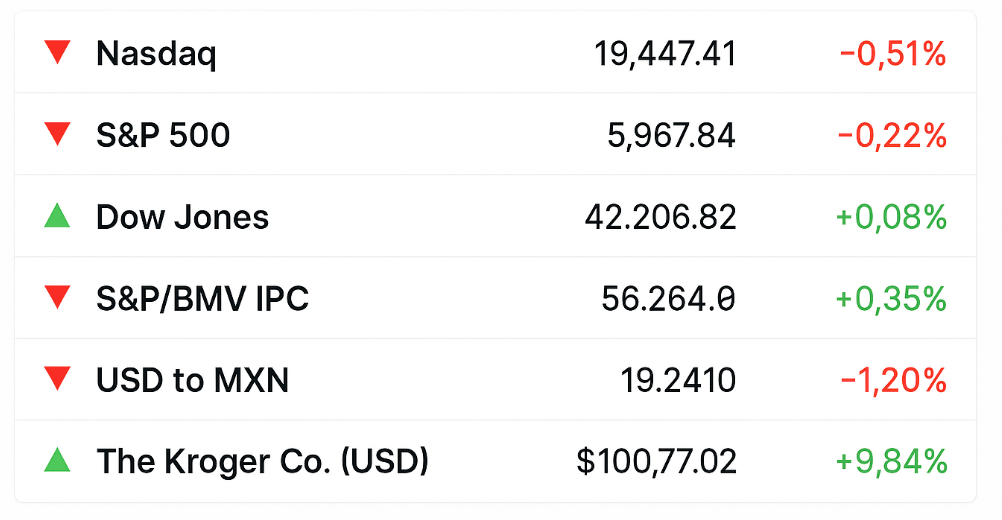Select the Dow Jones label
1002x520 pixels.
(x=182, y=217)
